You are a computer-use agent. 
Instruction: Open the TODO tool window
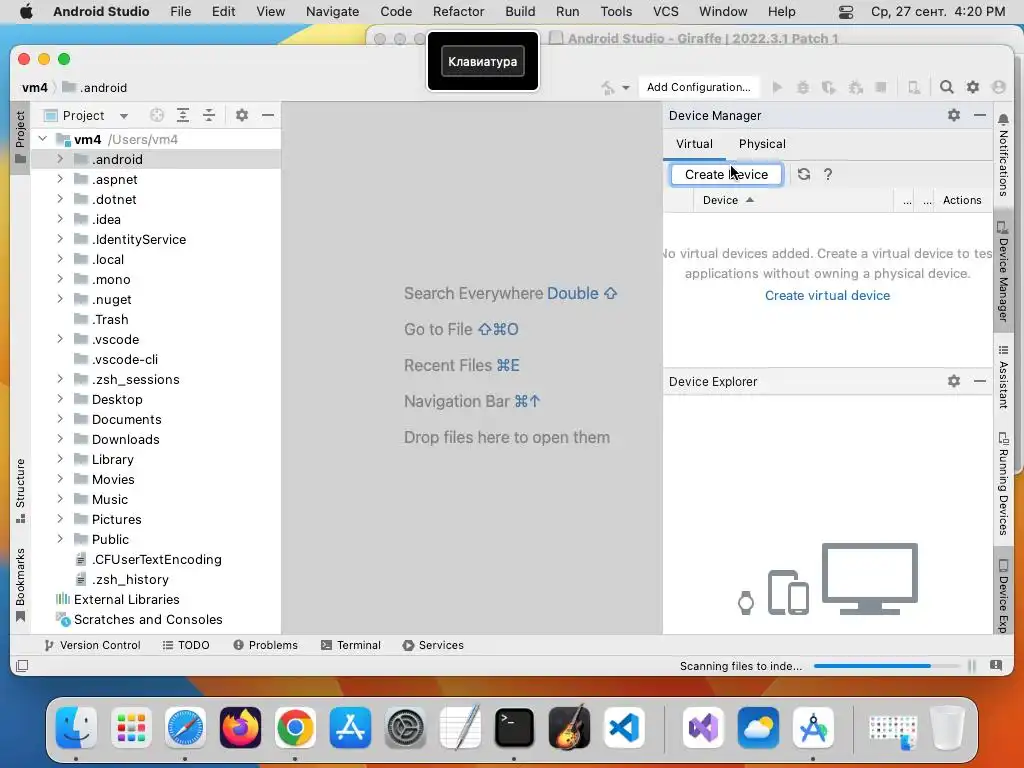point(186,645)
